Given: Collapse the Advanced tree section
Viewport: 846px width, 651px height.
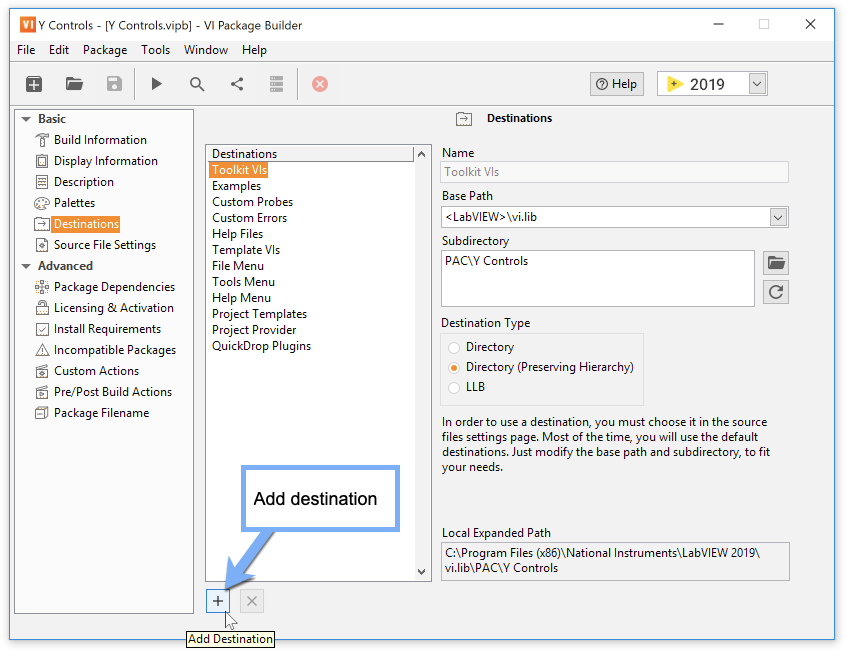Looking at the screenshot, I should point(26,266).
